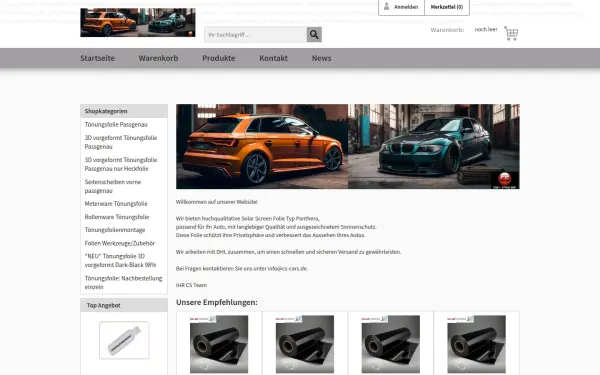The height and width of the screenshot is (375, 600).
Task: Open the News menu item
Action: pyautogui.click(x=321, y=58)
